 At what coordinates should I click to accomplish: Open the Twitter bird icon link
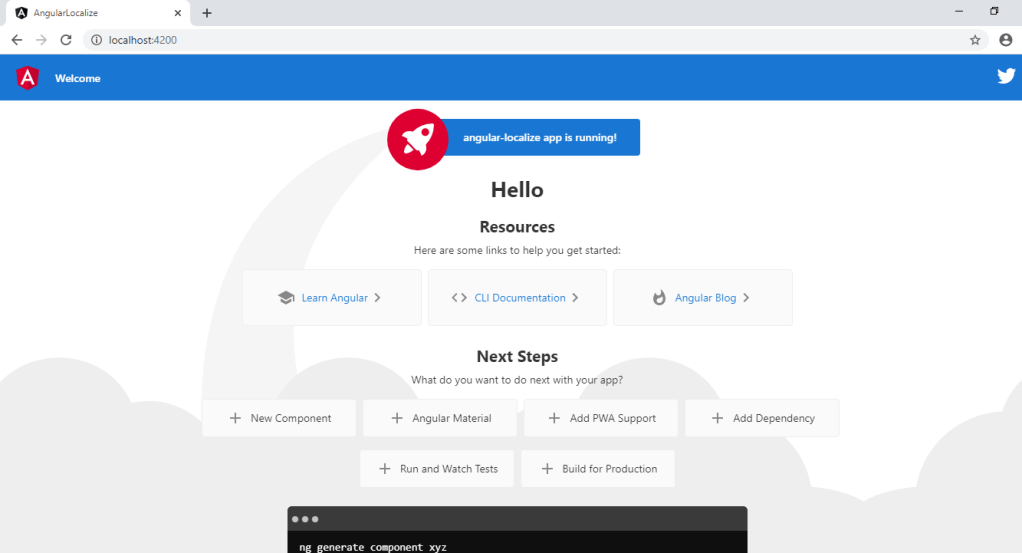pyautogui.click(x=1006, y=77)
